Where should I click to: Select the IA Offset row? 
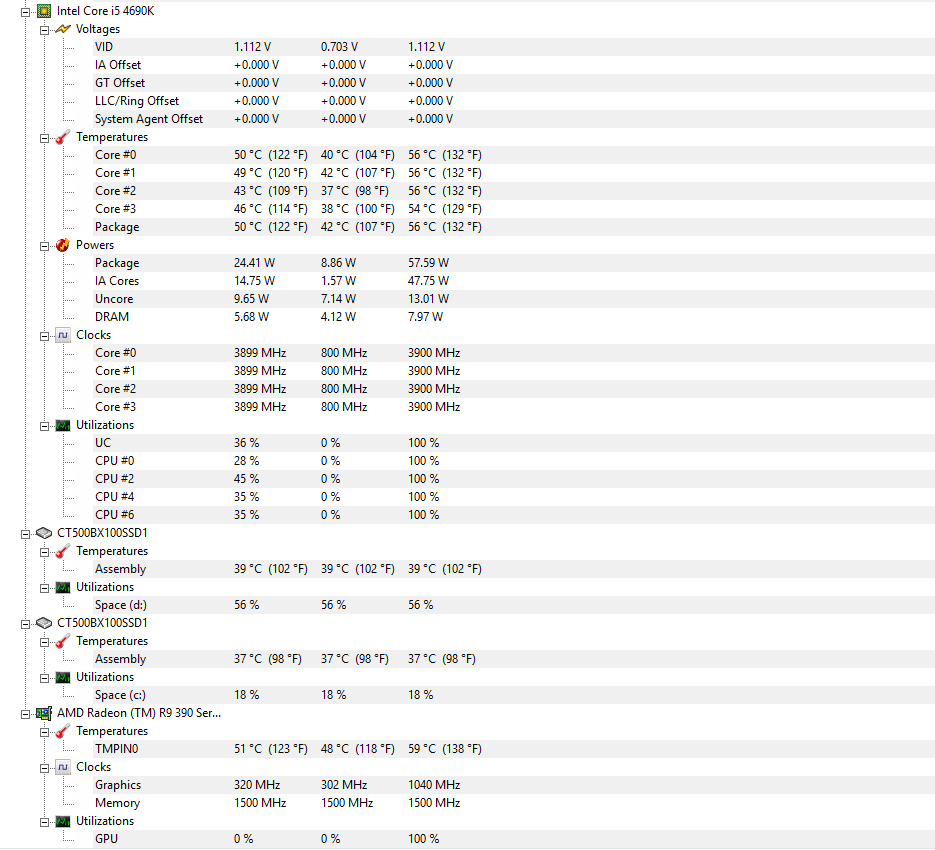(x=513, y=64)
